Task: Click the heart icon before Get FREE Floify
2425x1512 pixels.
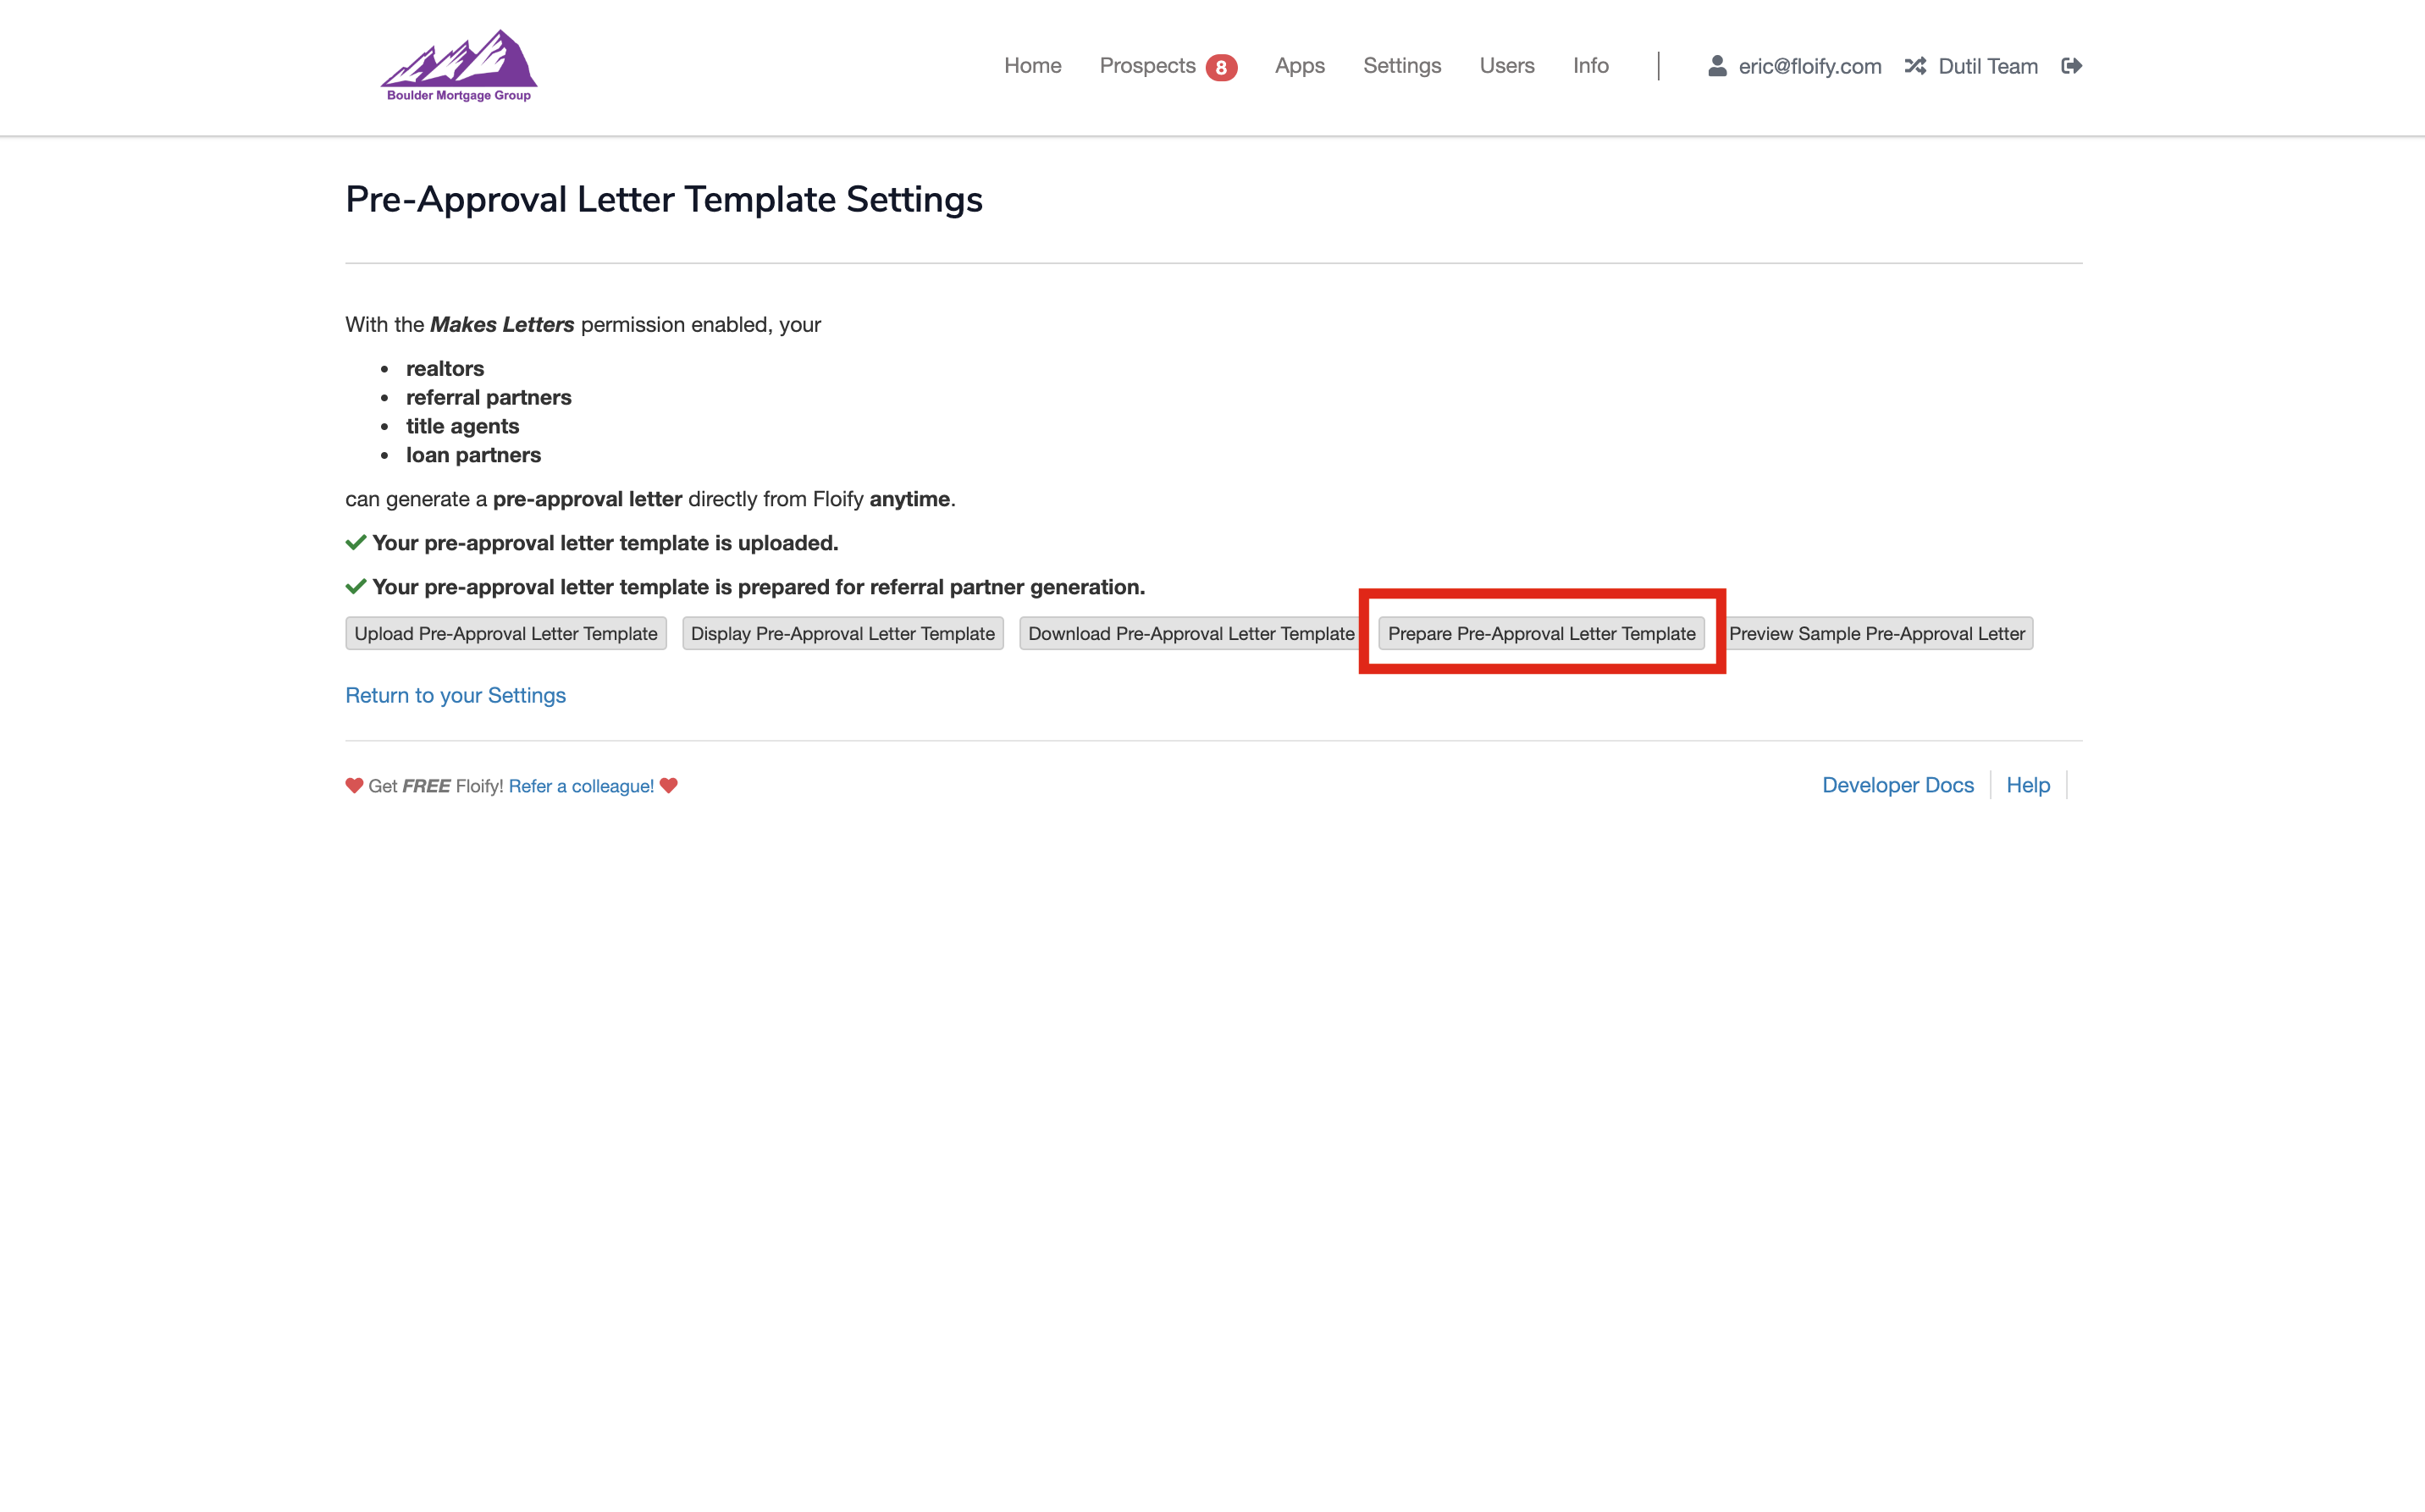Action: (354, 786)
